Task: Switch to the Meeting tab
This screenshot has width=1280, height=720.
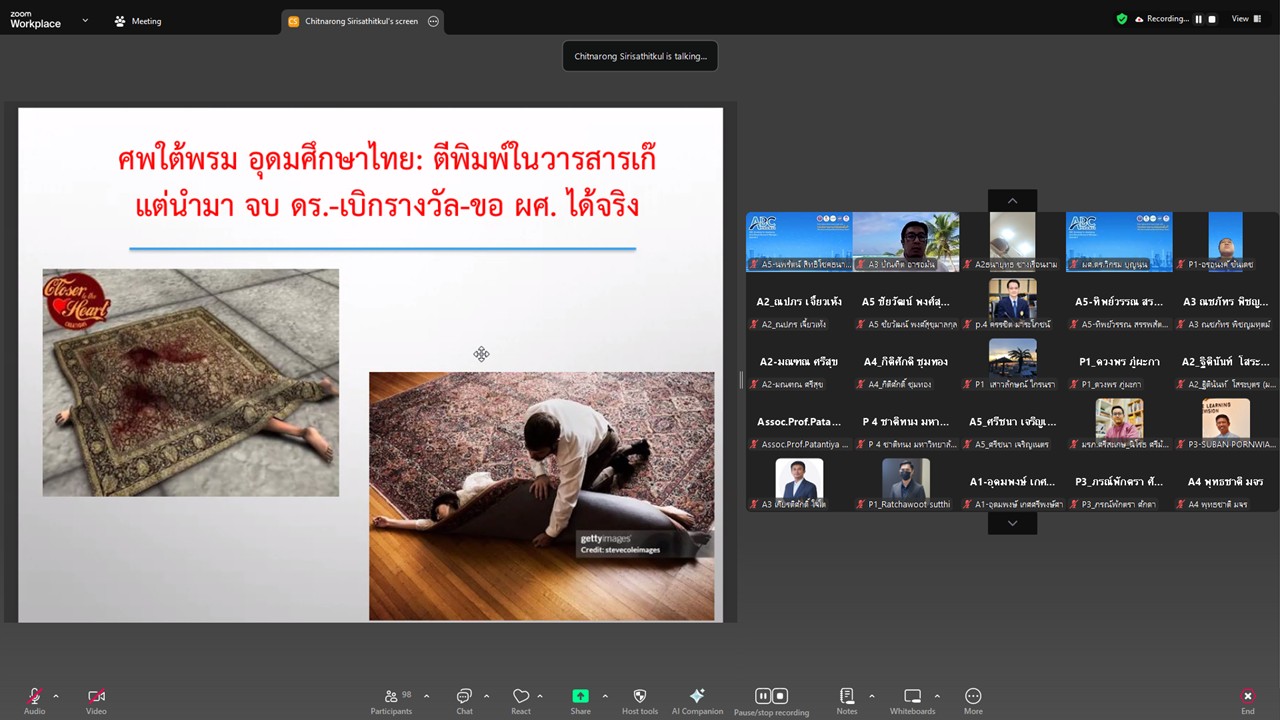Action: [x=138, y=21]
